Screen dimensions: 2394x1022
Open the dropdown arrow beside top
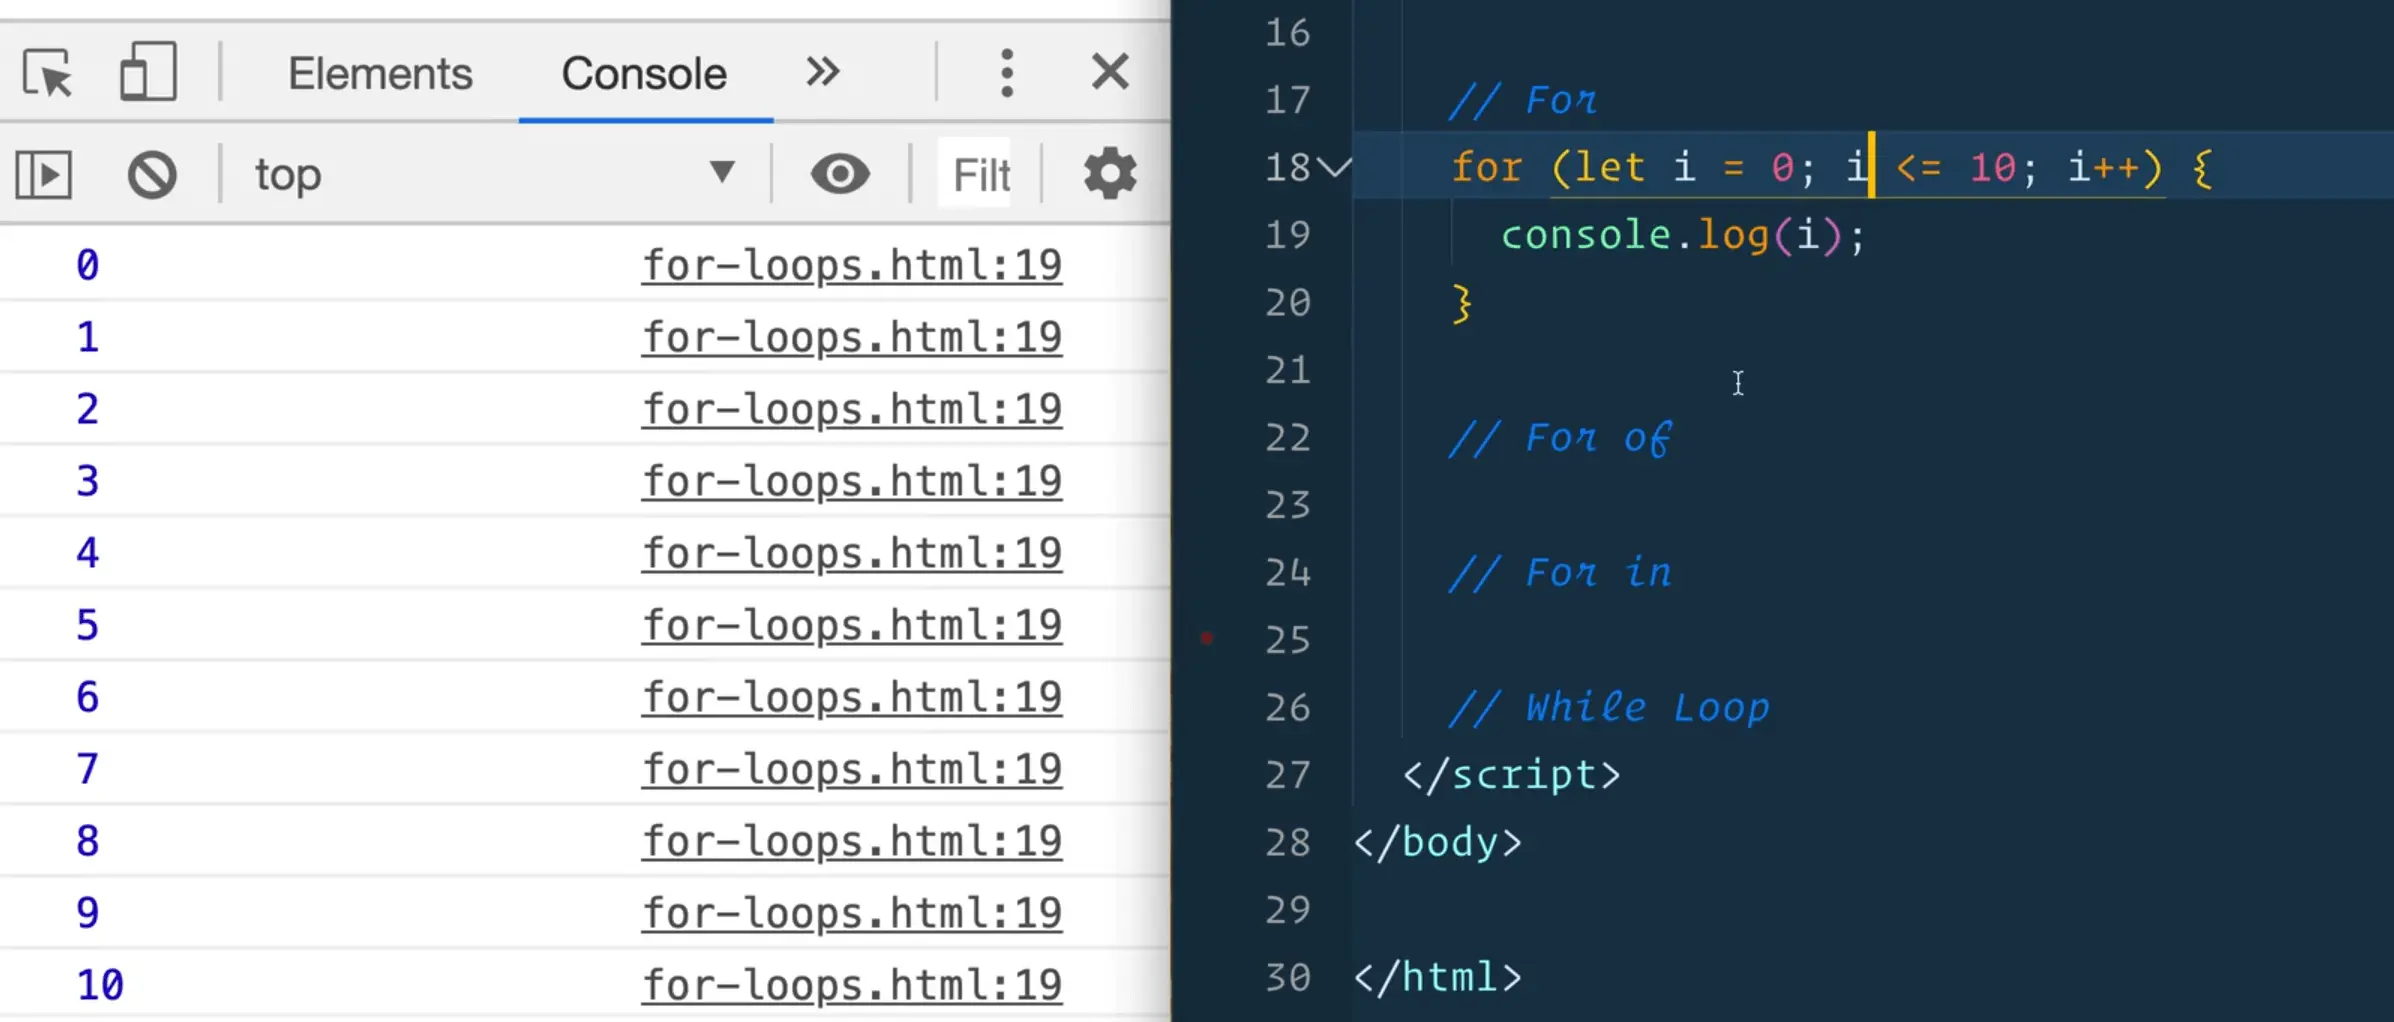(x=723, y=173)
